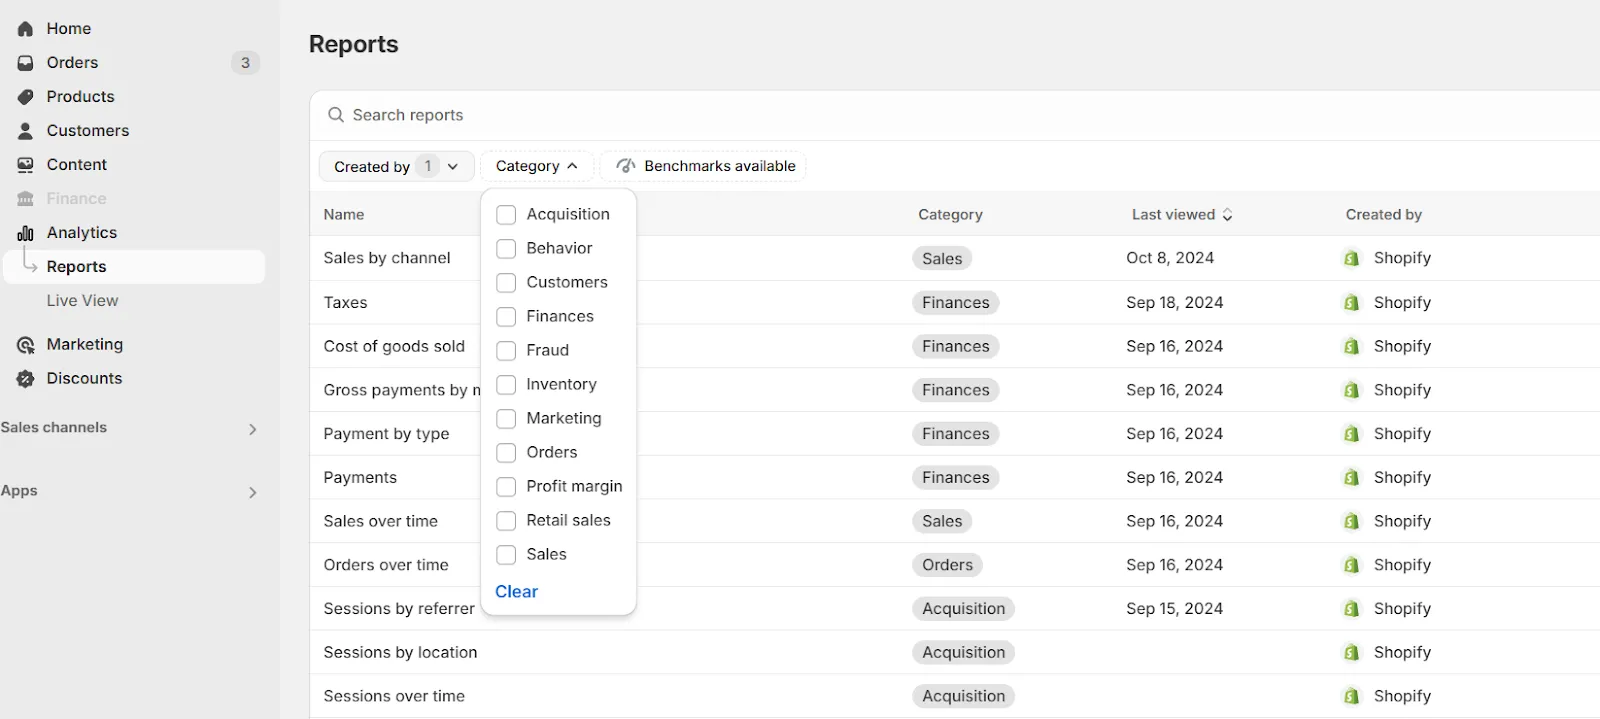Click the Discounts badge icon
This screenshot has width=1600, height=719.
25,379
